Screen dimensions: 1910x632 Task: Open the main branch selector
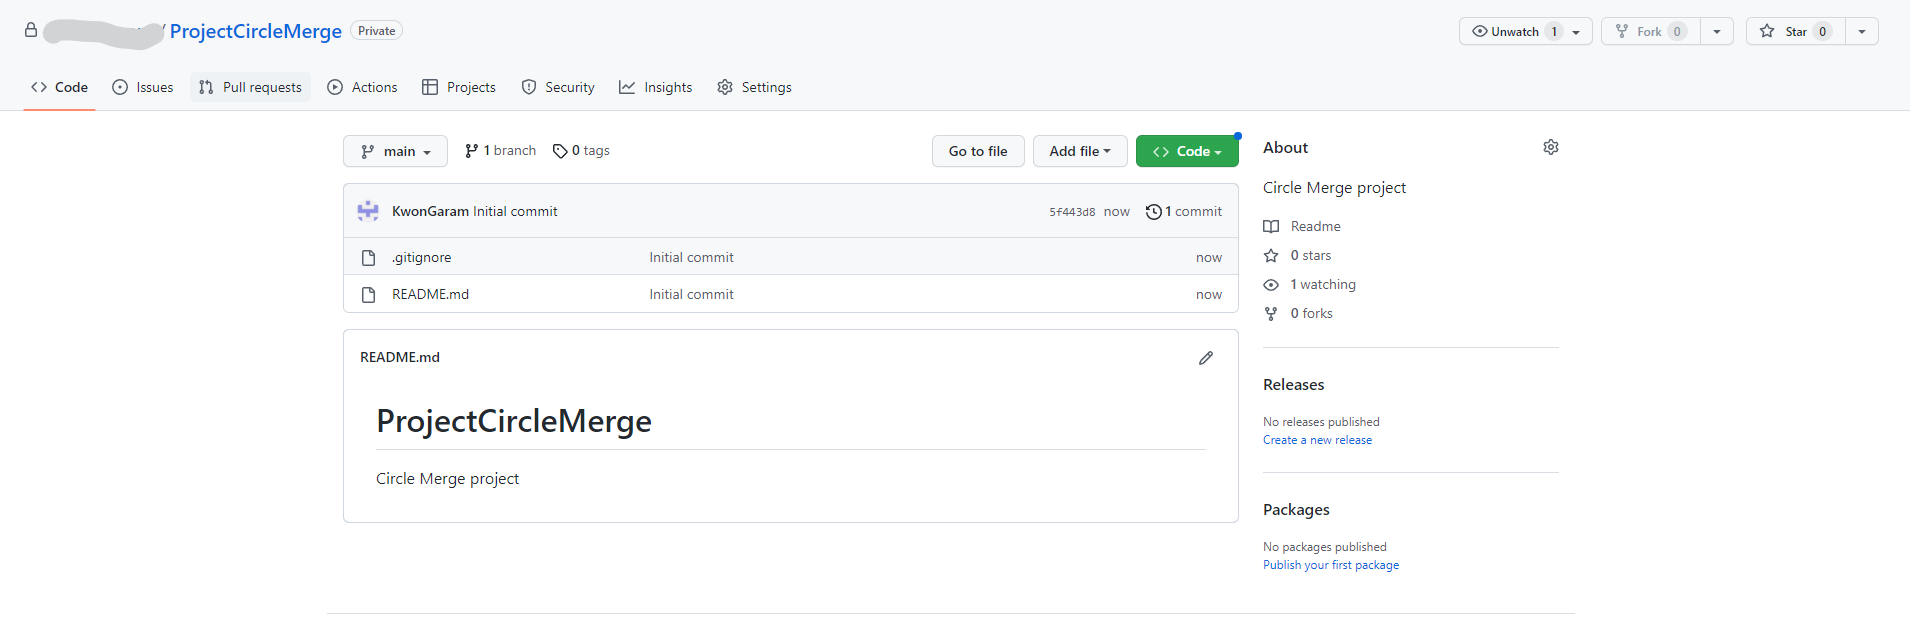[395, 151]
